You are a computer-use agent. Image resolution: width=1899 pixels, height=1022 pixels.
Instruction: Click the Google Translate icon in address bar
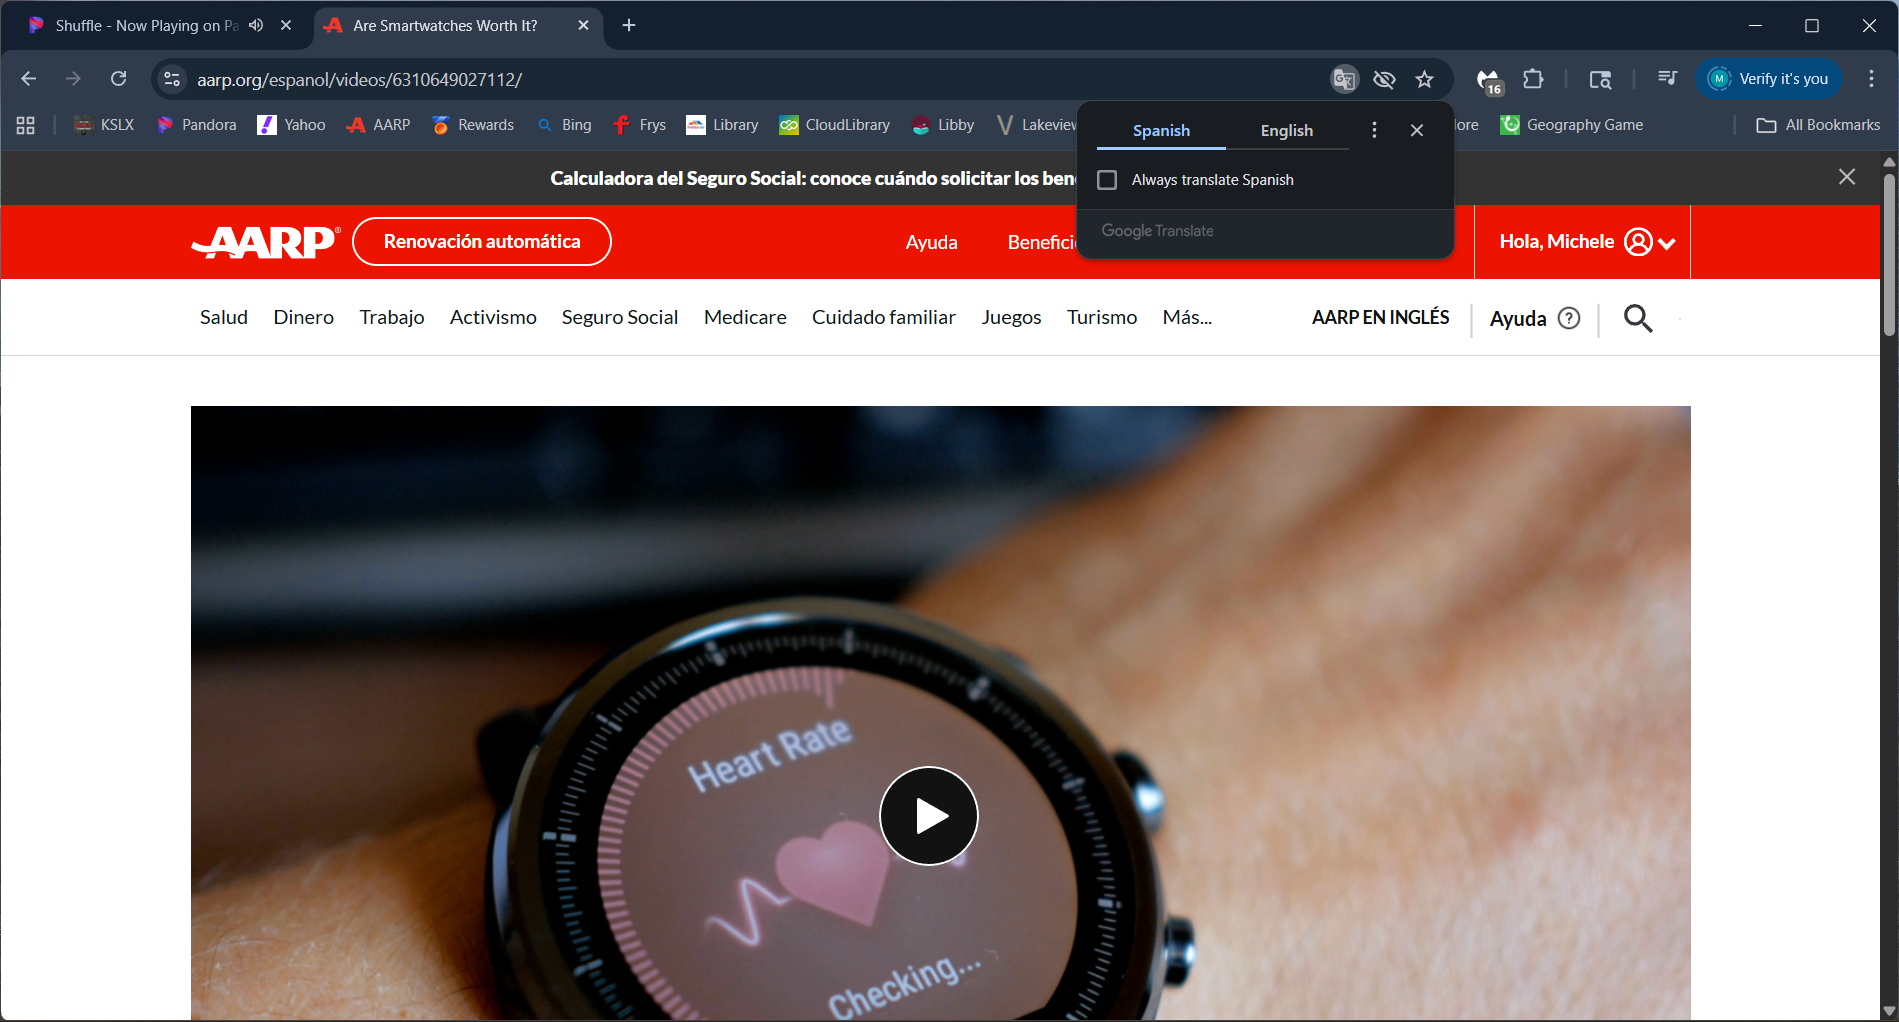[x=1344, y=79]
